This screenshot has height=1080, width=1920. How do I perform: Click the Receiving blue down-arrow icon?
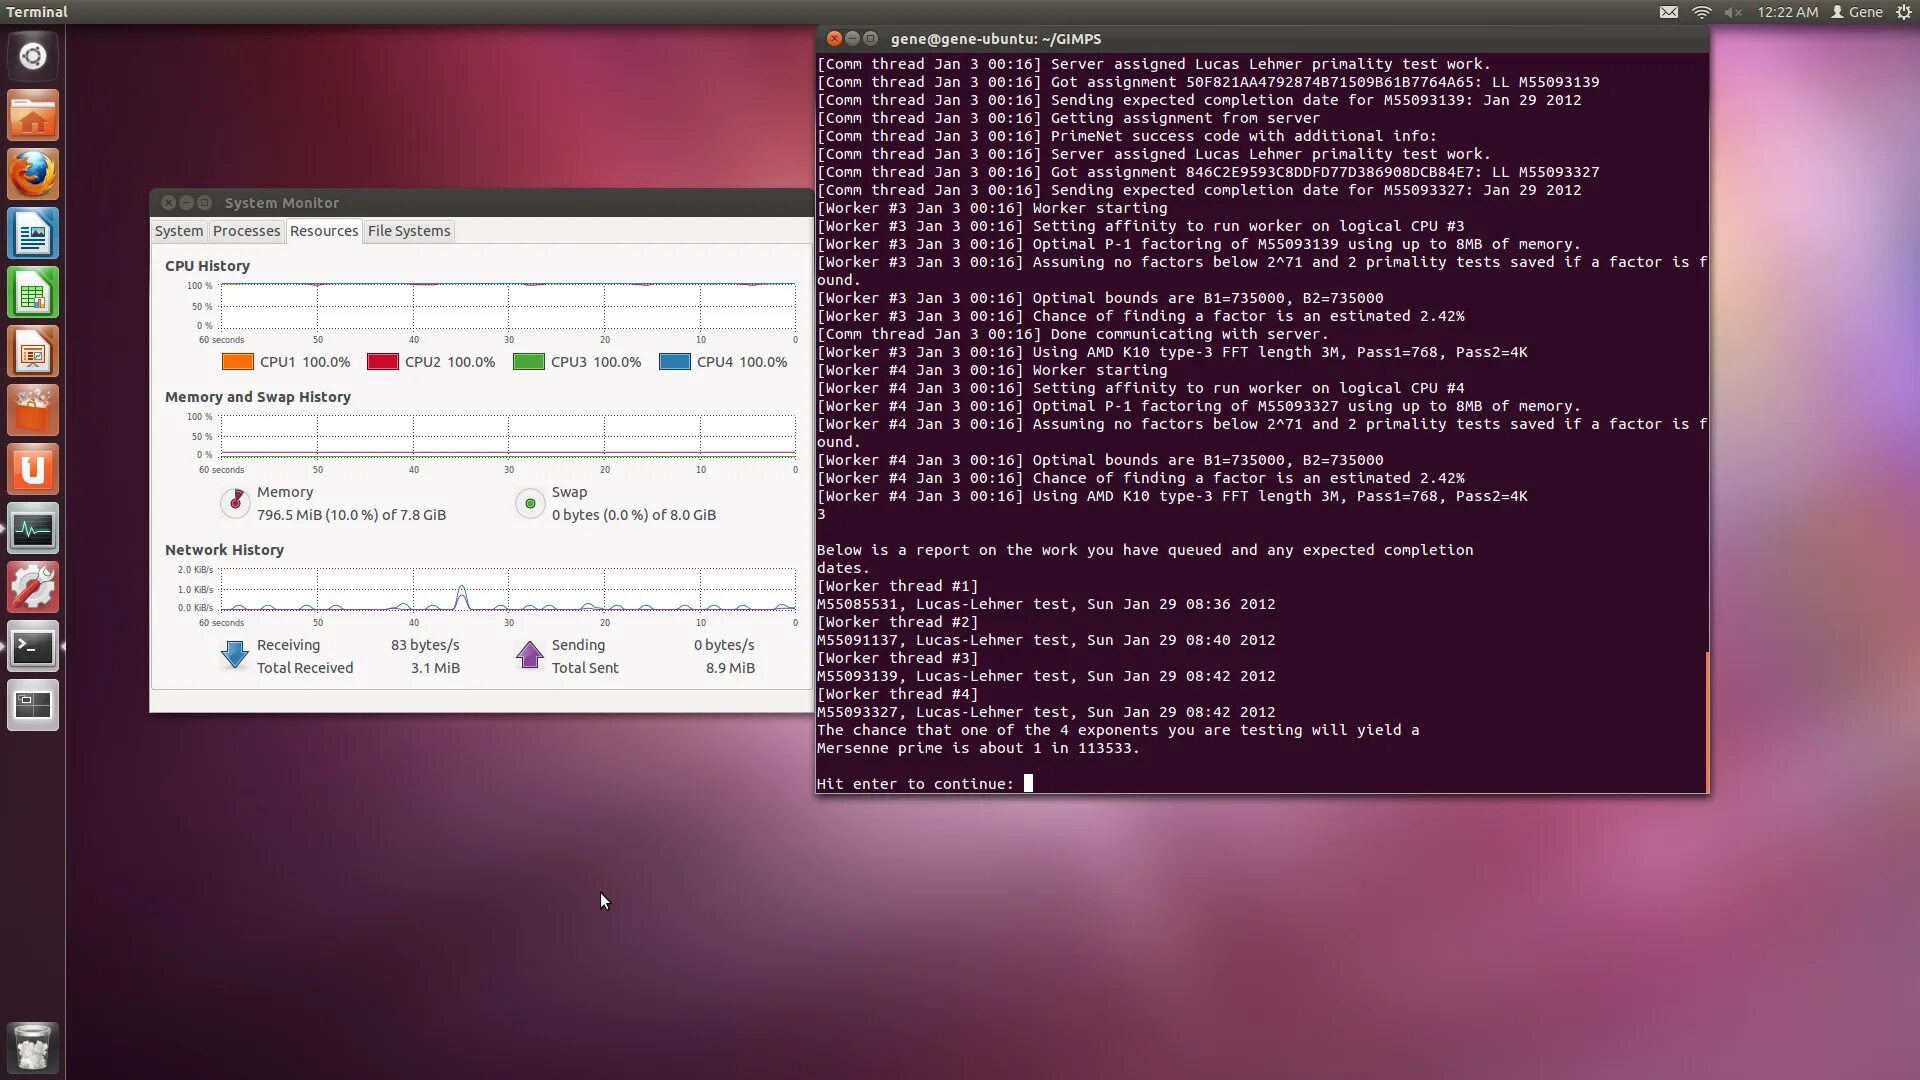235,655
